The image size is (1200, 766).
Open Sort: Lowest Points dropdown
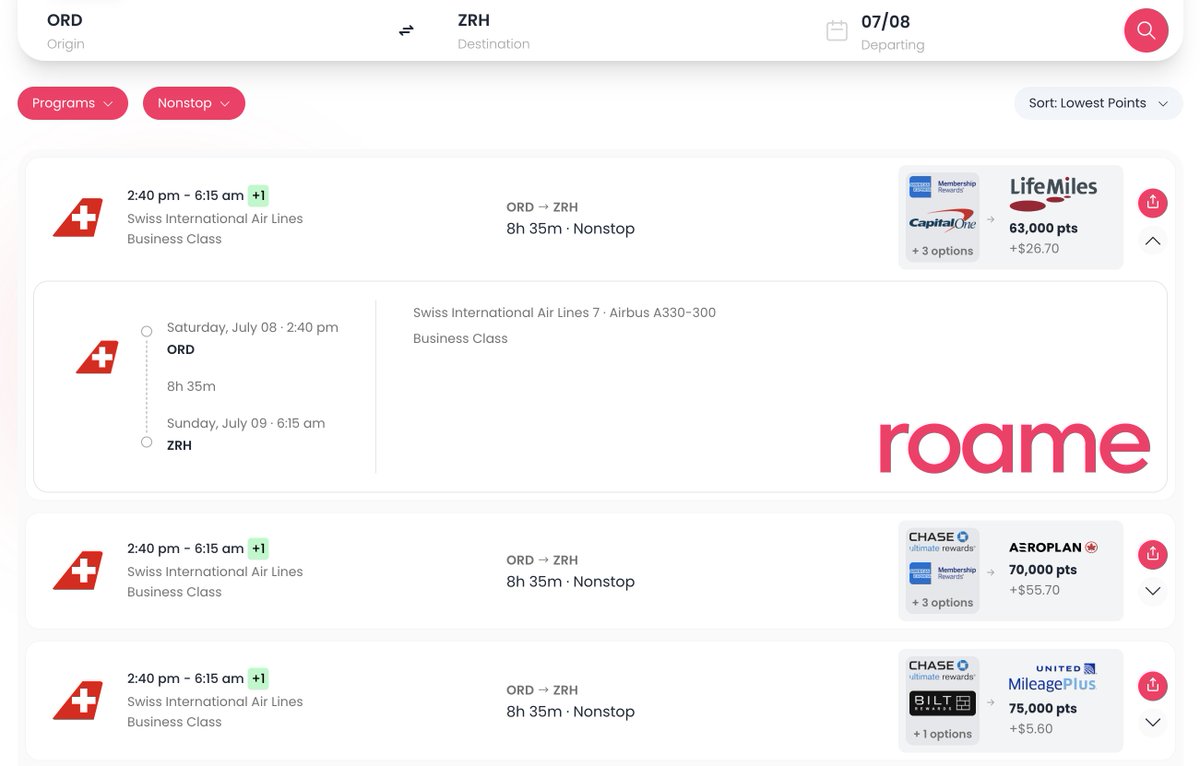coord(1098,103)
